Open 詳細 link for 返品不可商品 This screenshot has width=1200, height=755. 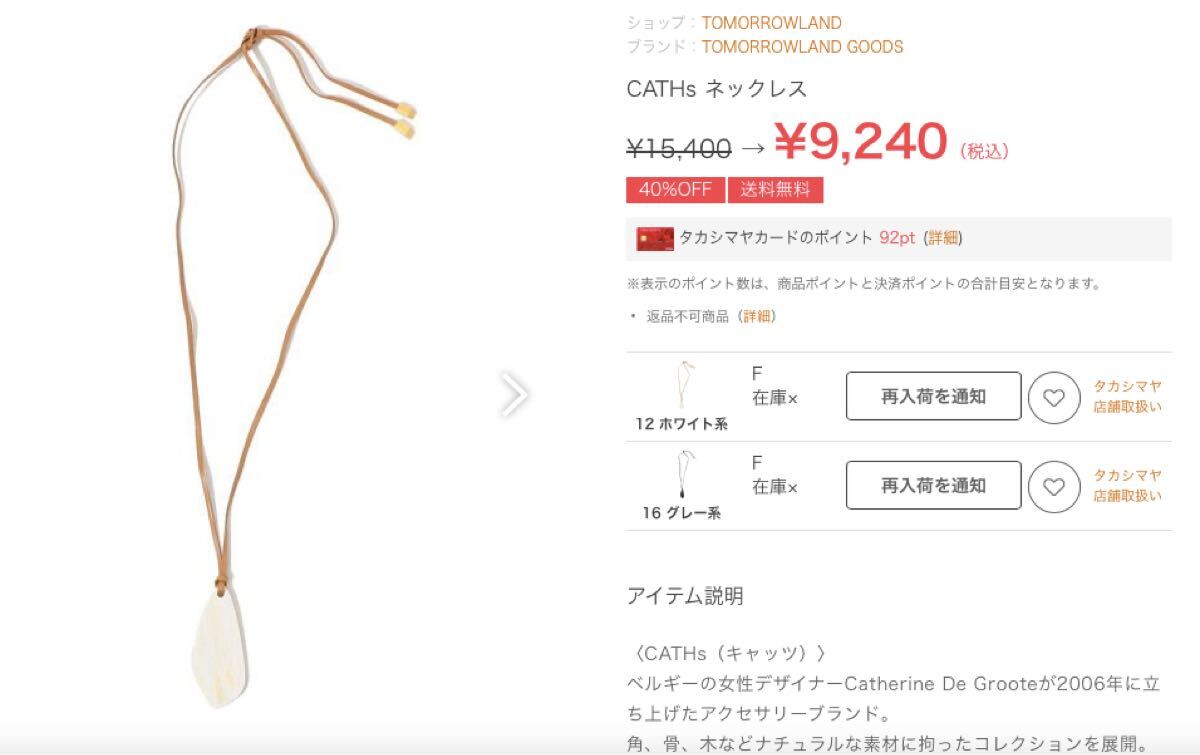[757, 316]
